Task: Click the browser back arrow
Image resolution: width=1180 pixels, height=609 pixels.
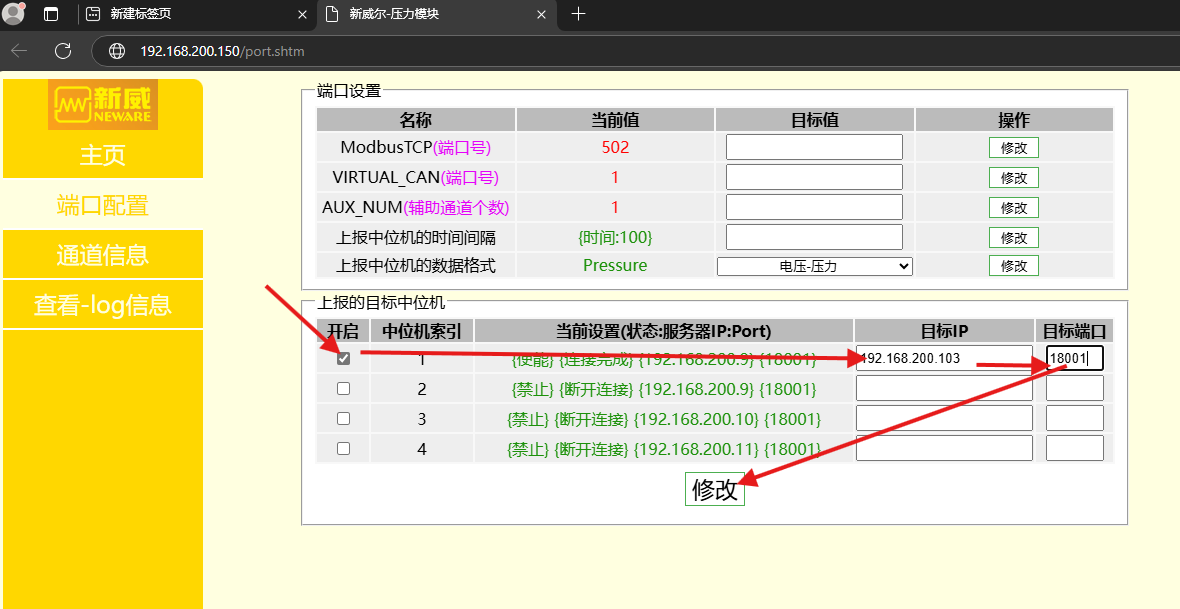Action: pos(19,51)
